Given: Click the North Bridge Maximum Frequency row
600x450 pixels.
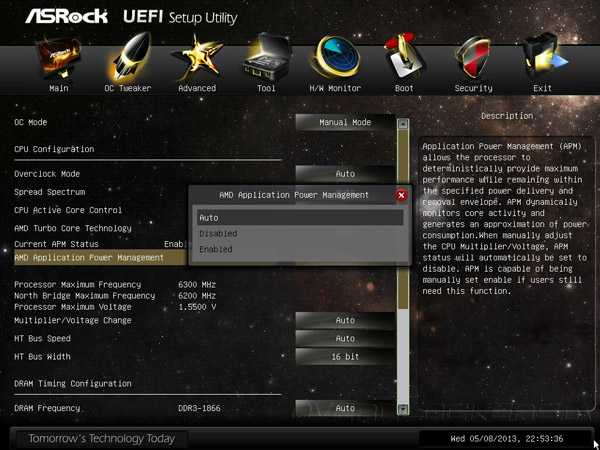Looking at the screenshot, I should tap(115, 296).
